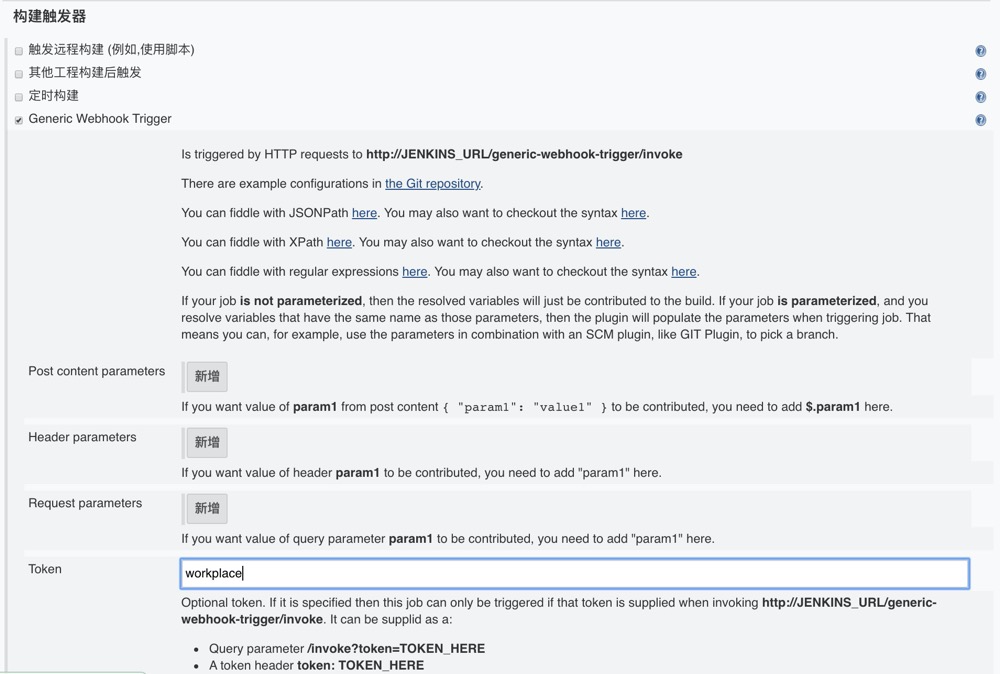Add a Request parameter with 新增
1000x674 pixels.
point(207,508)
